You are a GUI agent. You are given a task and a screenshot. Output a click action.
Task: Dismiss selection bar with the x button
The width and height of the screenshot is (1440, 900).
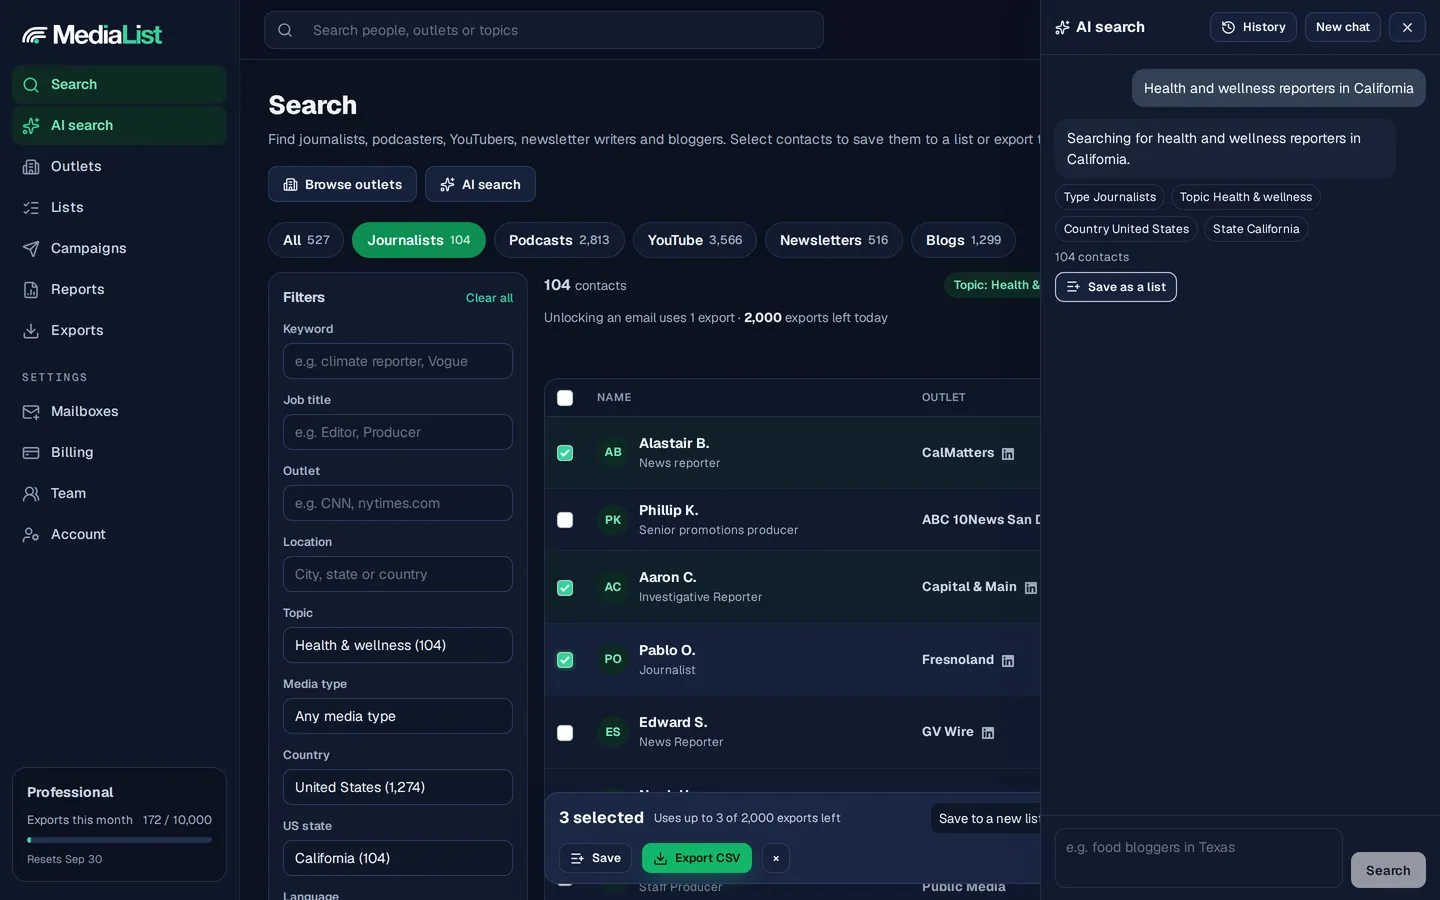[x=776, y=858]
